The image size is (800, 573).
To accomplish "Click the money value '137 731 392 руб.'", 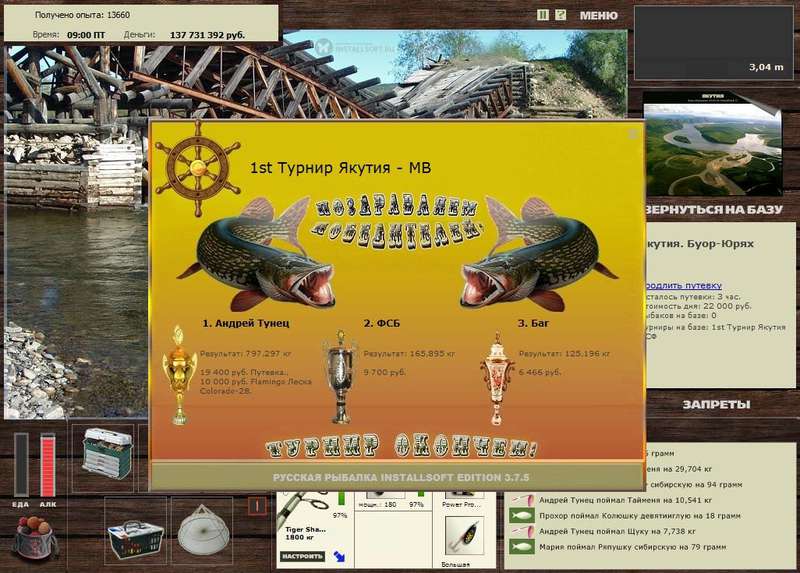I will 207,35.
